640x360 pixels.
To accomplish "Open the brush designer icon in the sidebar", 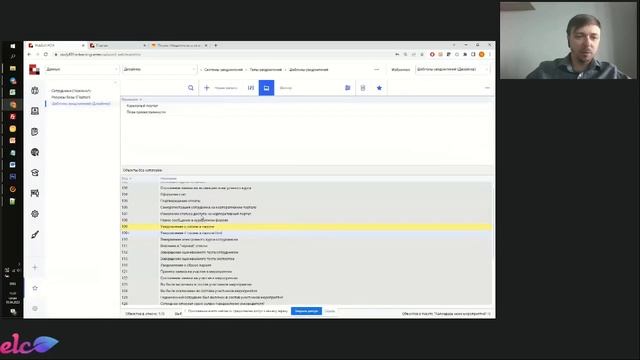I will tap(35, 235).
